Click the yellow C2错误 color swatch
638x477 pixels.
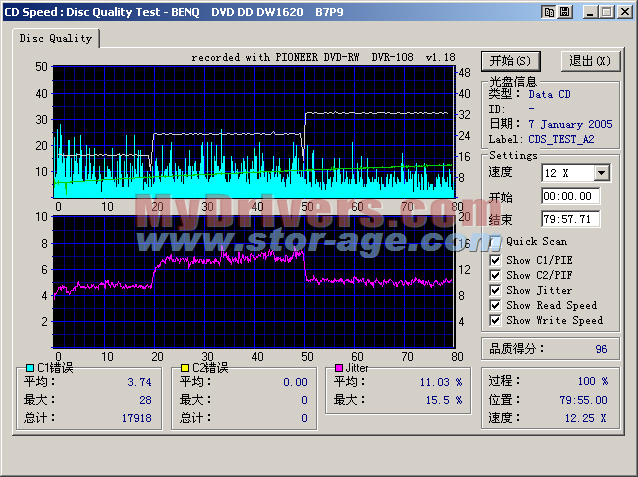pyautogui.click(x=185, y=368)
